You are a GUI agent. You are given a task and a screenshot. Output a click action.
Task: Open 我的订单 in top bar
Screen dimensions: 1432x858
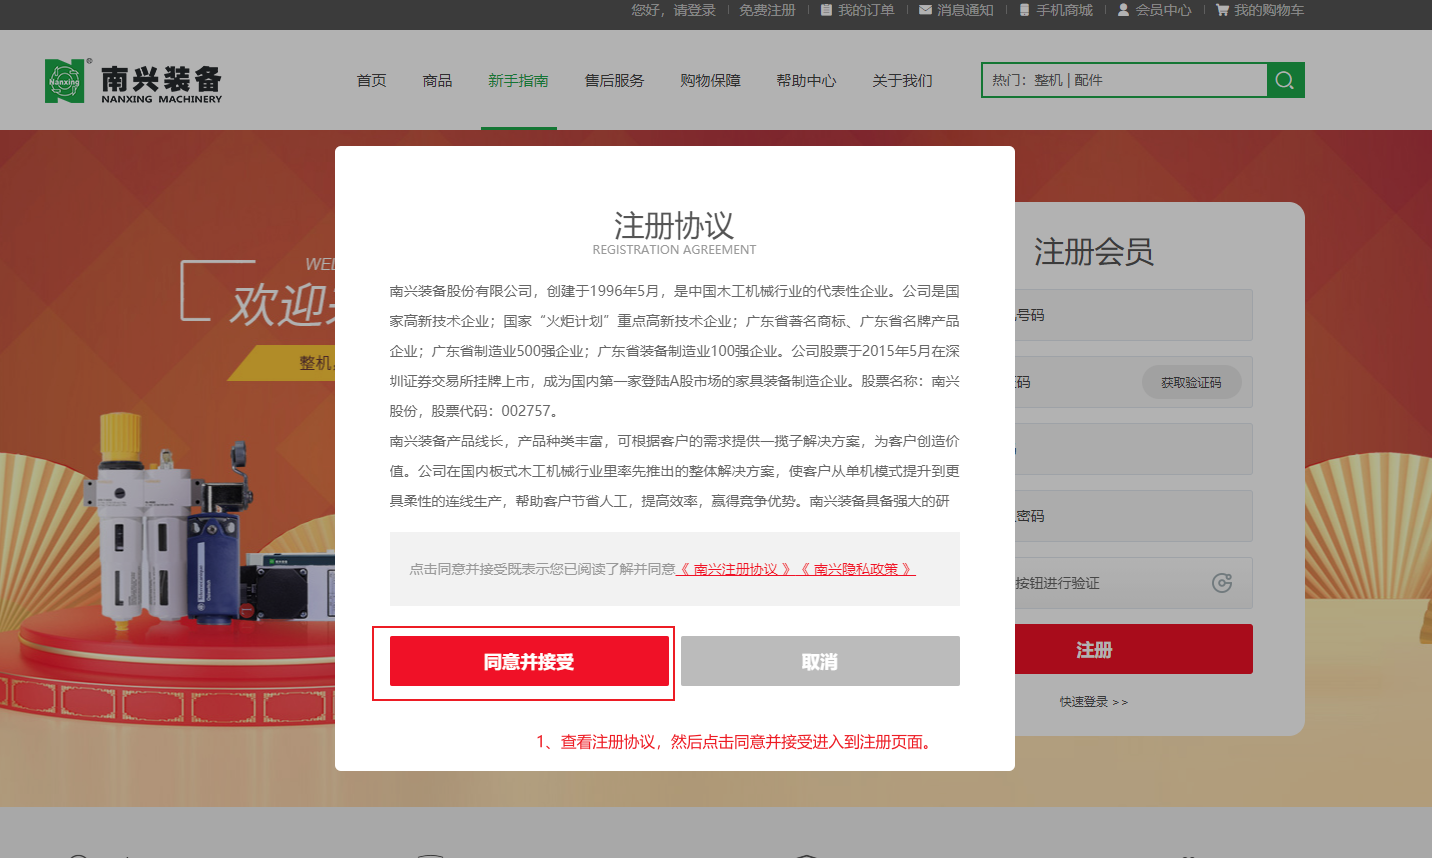(857, 10)
